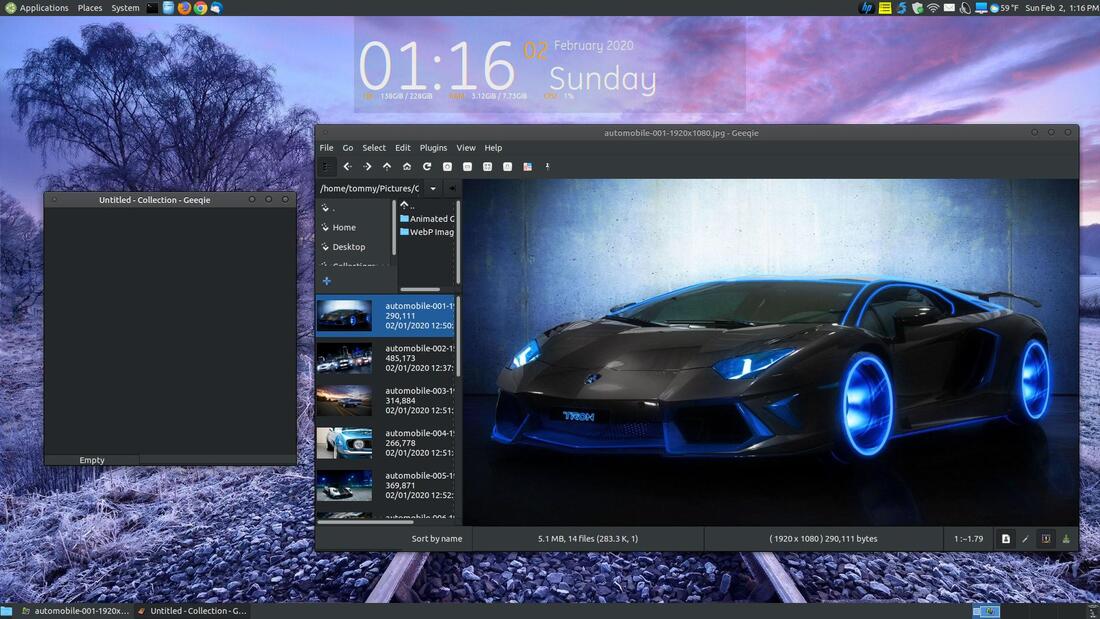Image resolution: width=1100 pixels, height=619 pixels.
Task: Open the zoom ratio 1:~1.79 control
Action: [x=968, y=539]
